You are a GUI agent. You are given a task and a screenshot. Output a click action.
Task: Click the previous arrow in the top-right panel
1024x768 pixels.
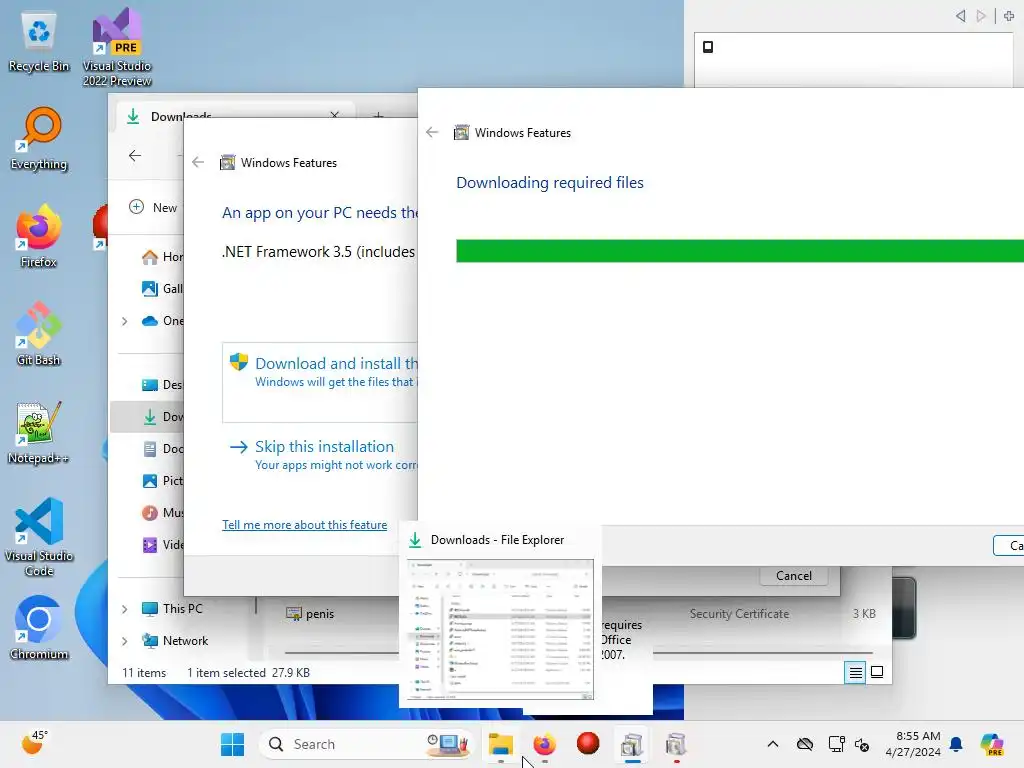point(960,16)
